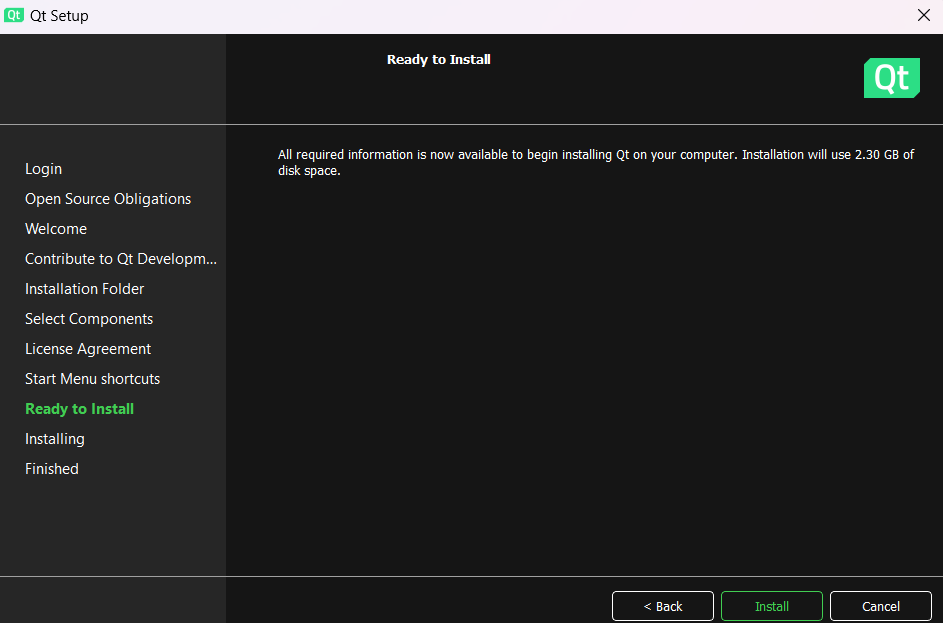Select the Select Components step
The height and width of the screenshot is (623, 943).
click(x=89, y=319)
